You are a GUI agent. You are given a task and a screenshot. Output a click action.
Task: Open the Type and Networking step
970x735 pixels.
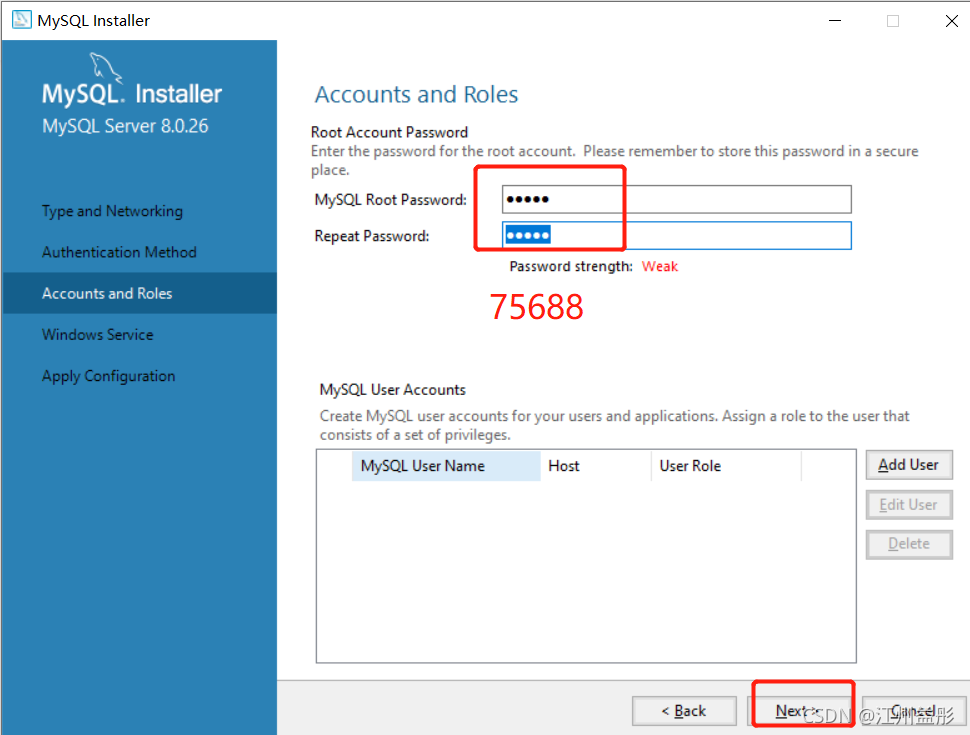coord(113,211)
